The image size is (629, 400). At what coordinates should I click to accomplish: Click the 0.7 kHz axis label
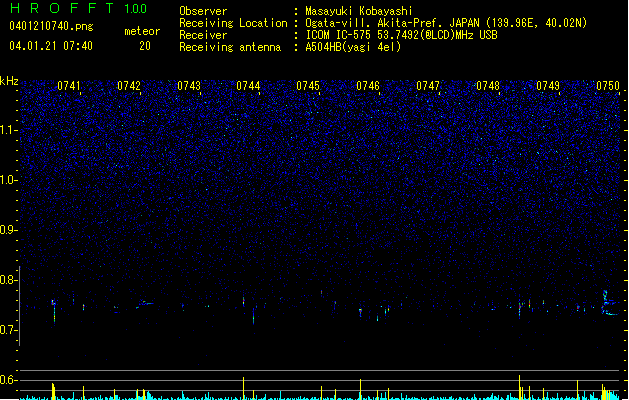pyautogui.click(x=8, y=330)
